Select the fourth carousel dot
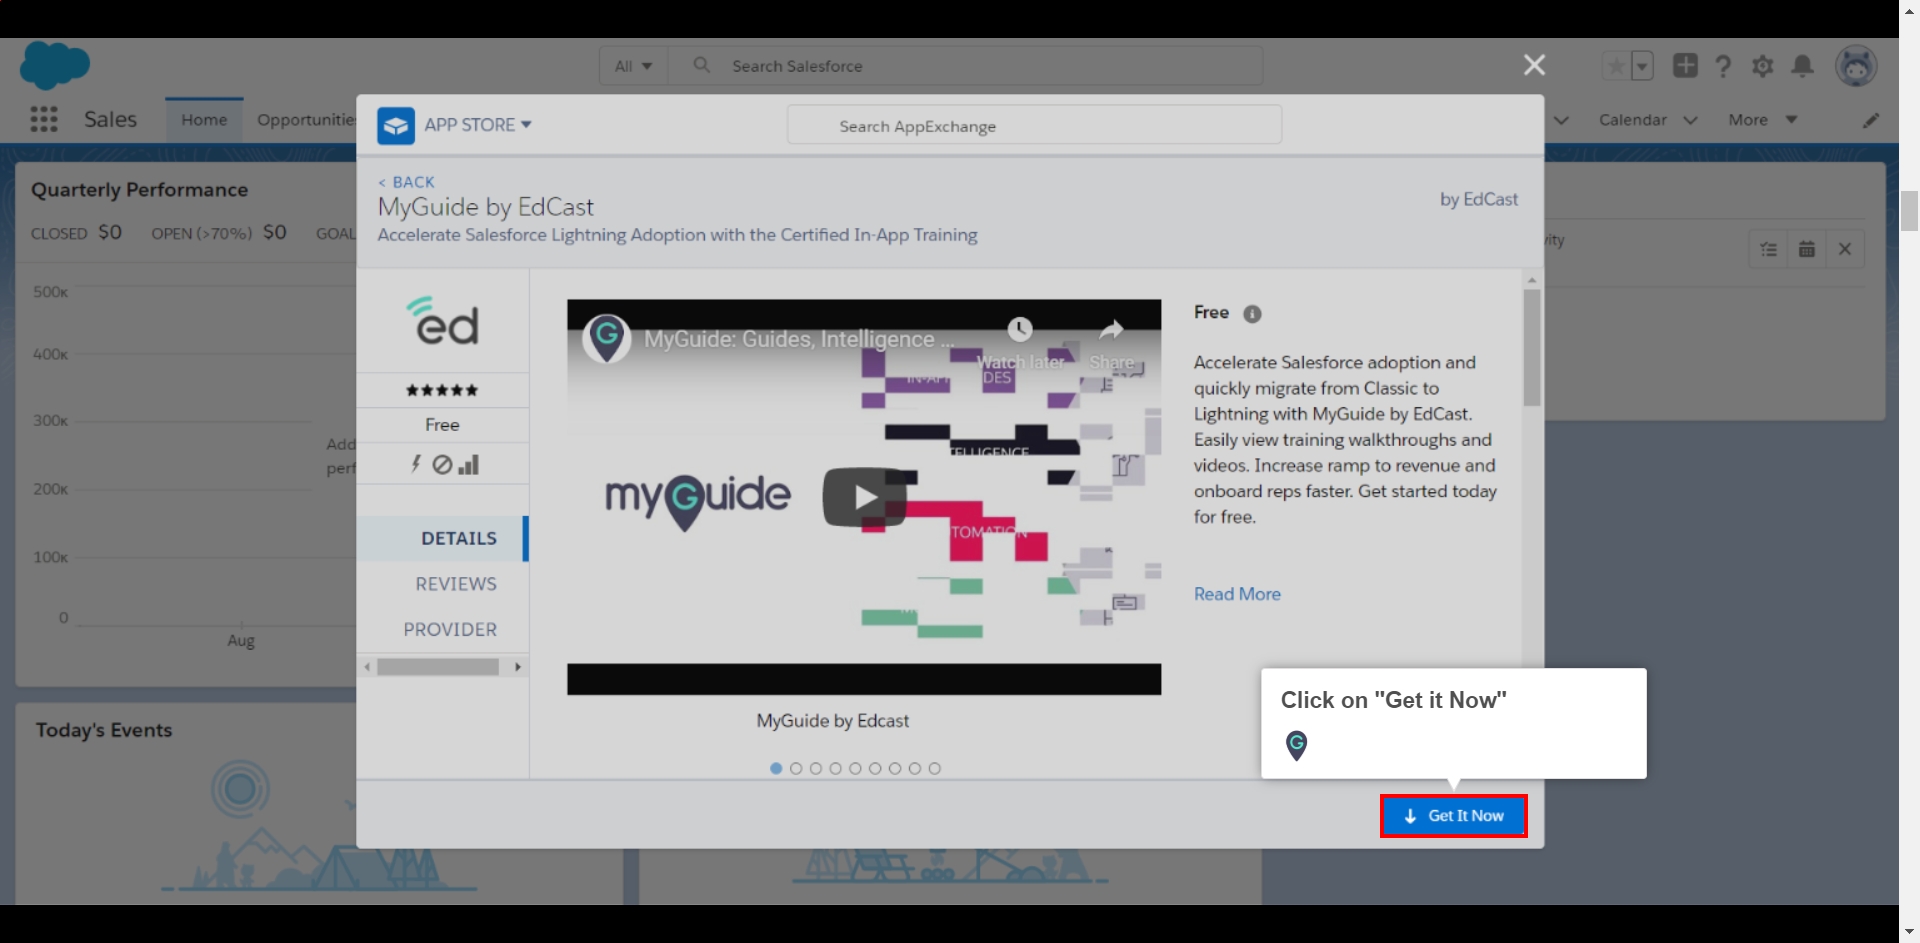Screen dimensions: 1920x943 [835, 768]
